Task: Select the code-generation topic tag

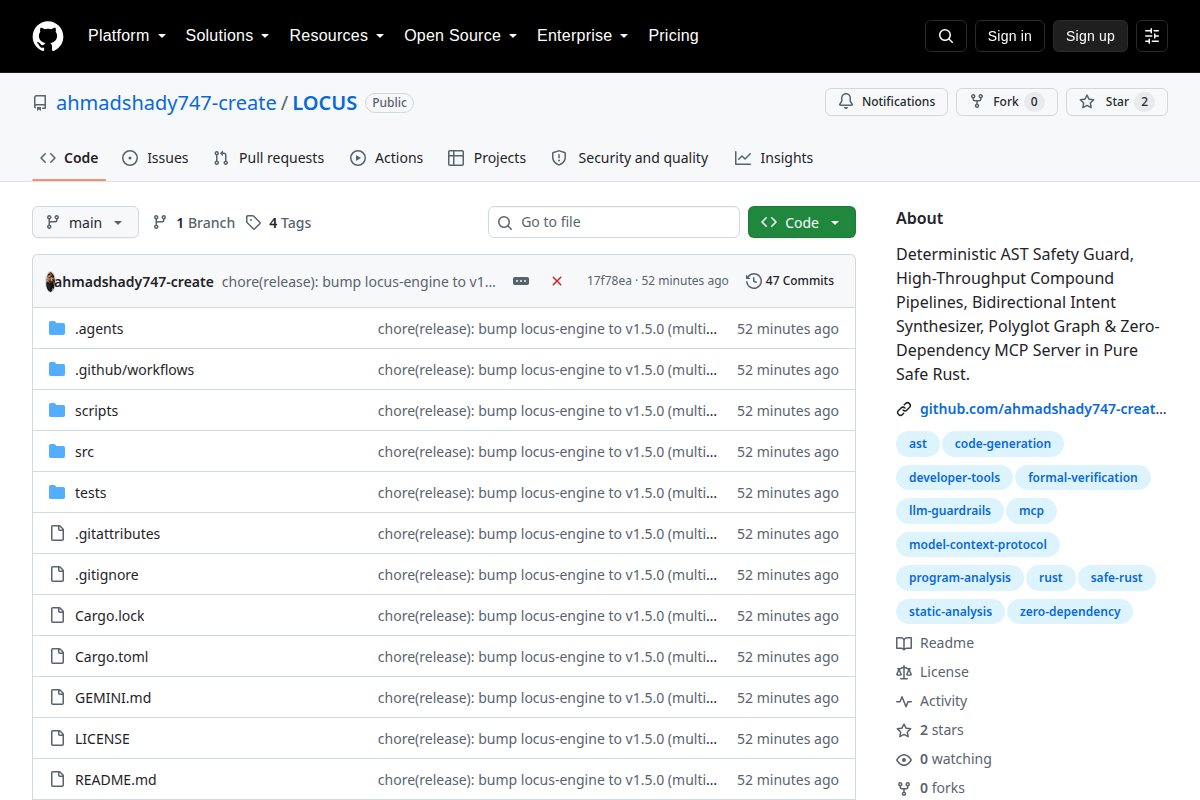Action: tap(1003, 444)
